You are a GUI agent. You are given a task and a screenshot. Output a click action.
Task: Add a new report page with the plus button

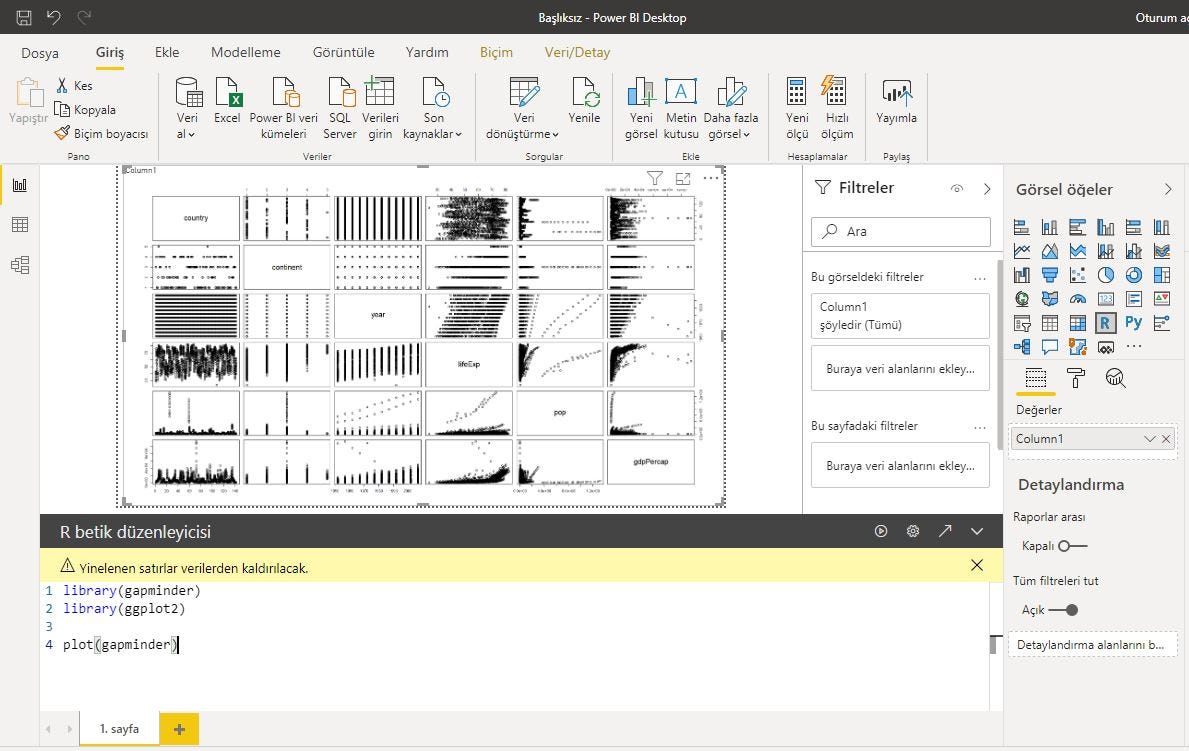(178, 729)
